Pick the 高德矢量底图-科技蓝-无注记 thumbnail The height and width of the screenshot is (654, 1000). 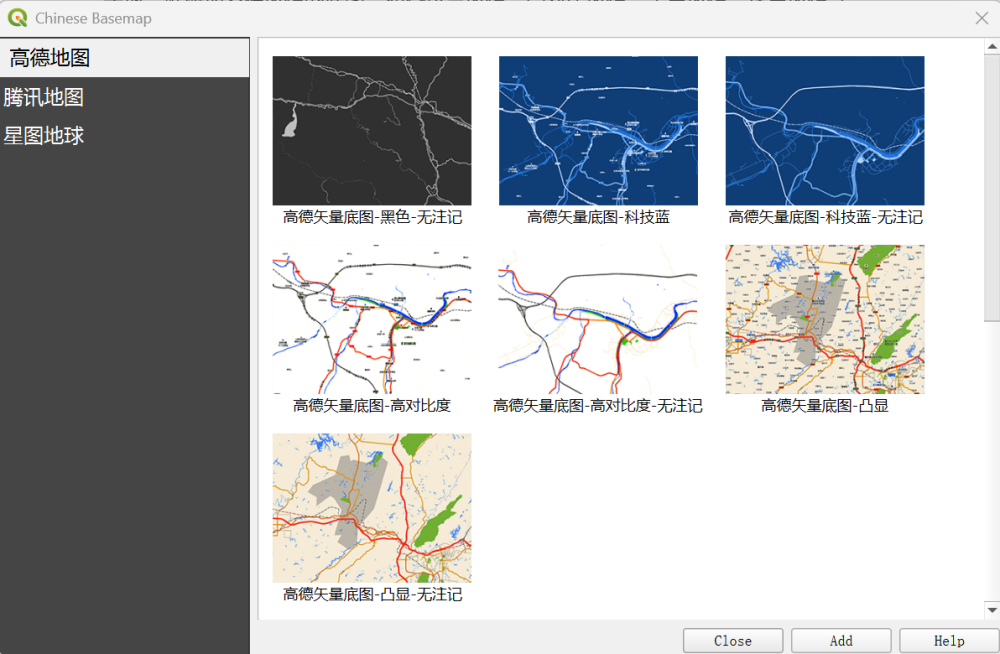(x=825, y=131)
